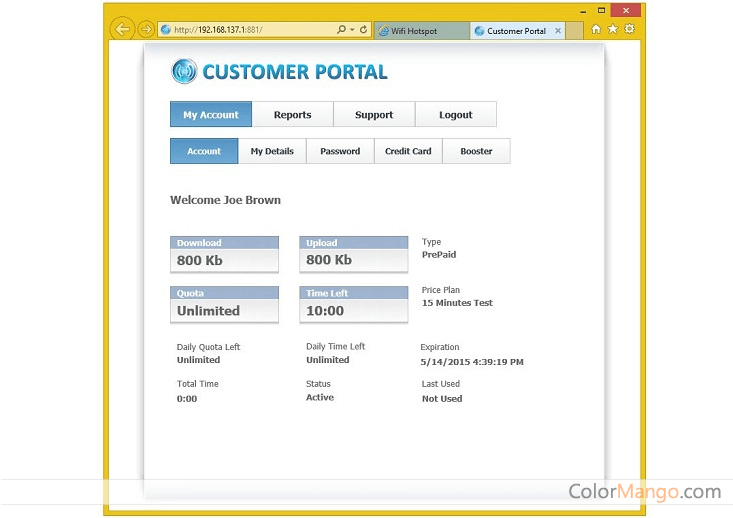Open the browser Home icon
This screenshot has height=518, width=733.
[x=597, y=30]
